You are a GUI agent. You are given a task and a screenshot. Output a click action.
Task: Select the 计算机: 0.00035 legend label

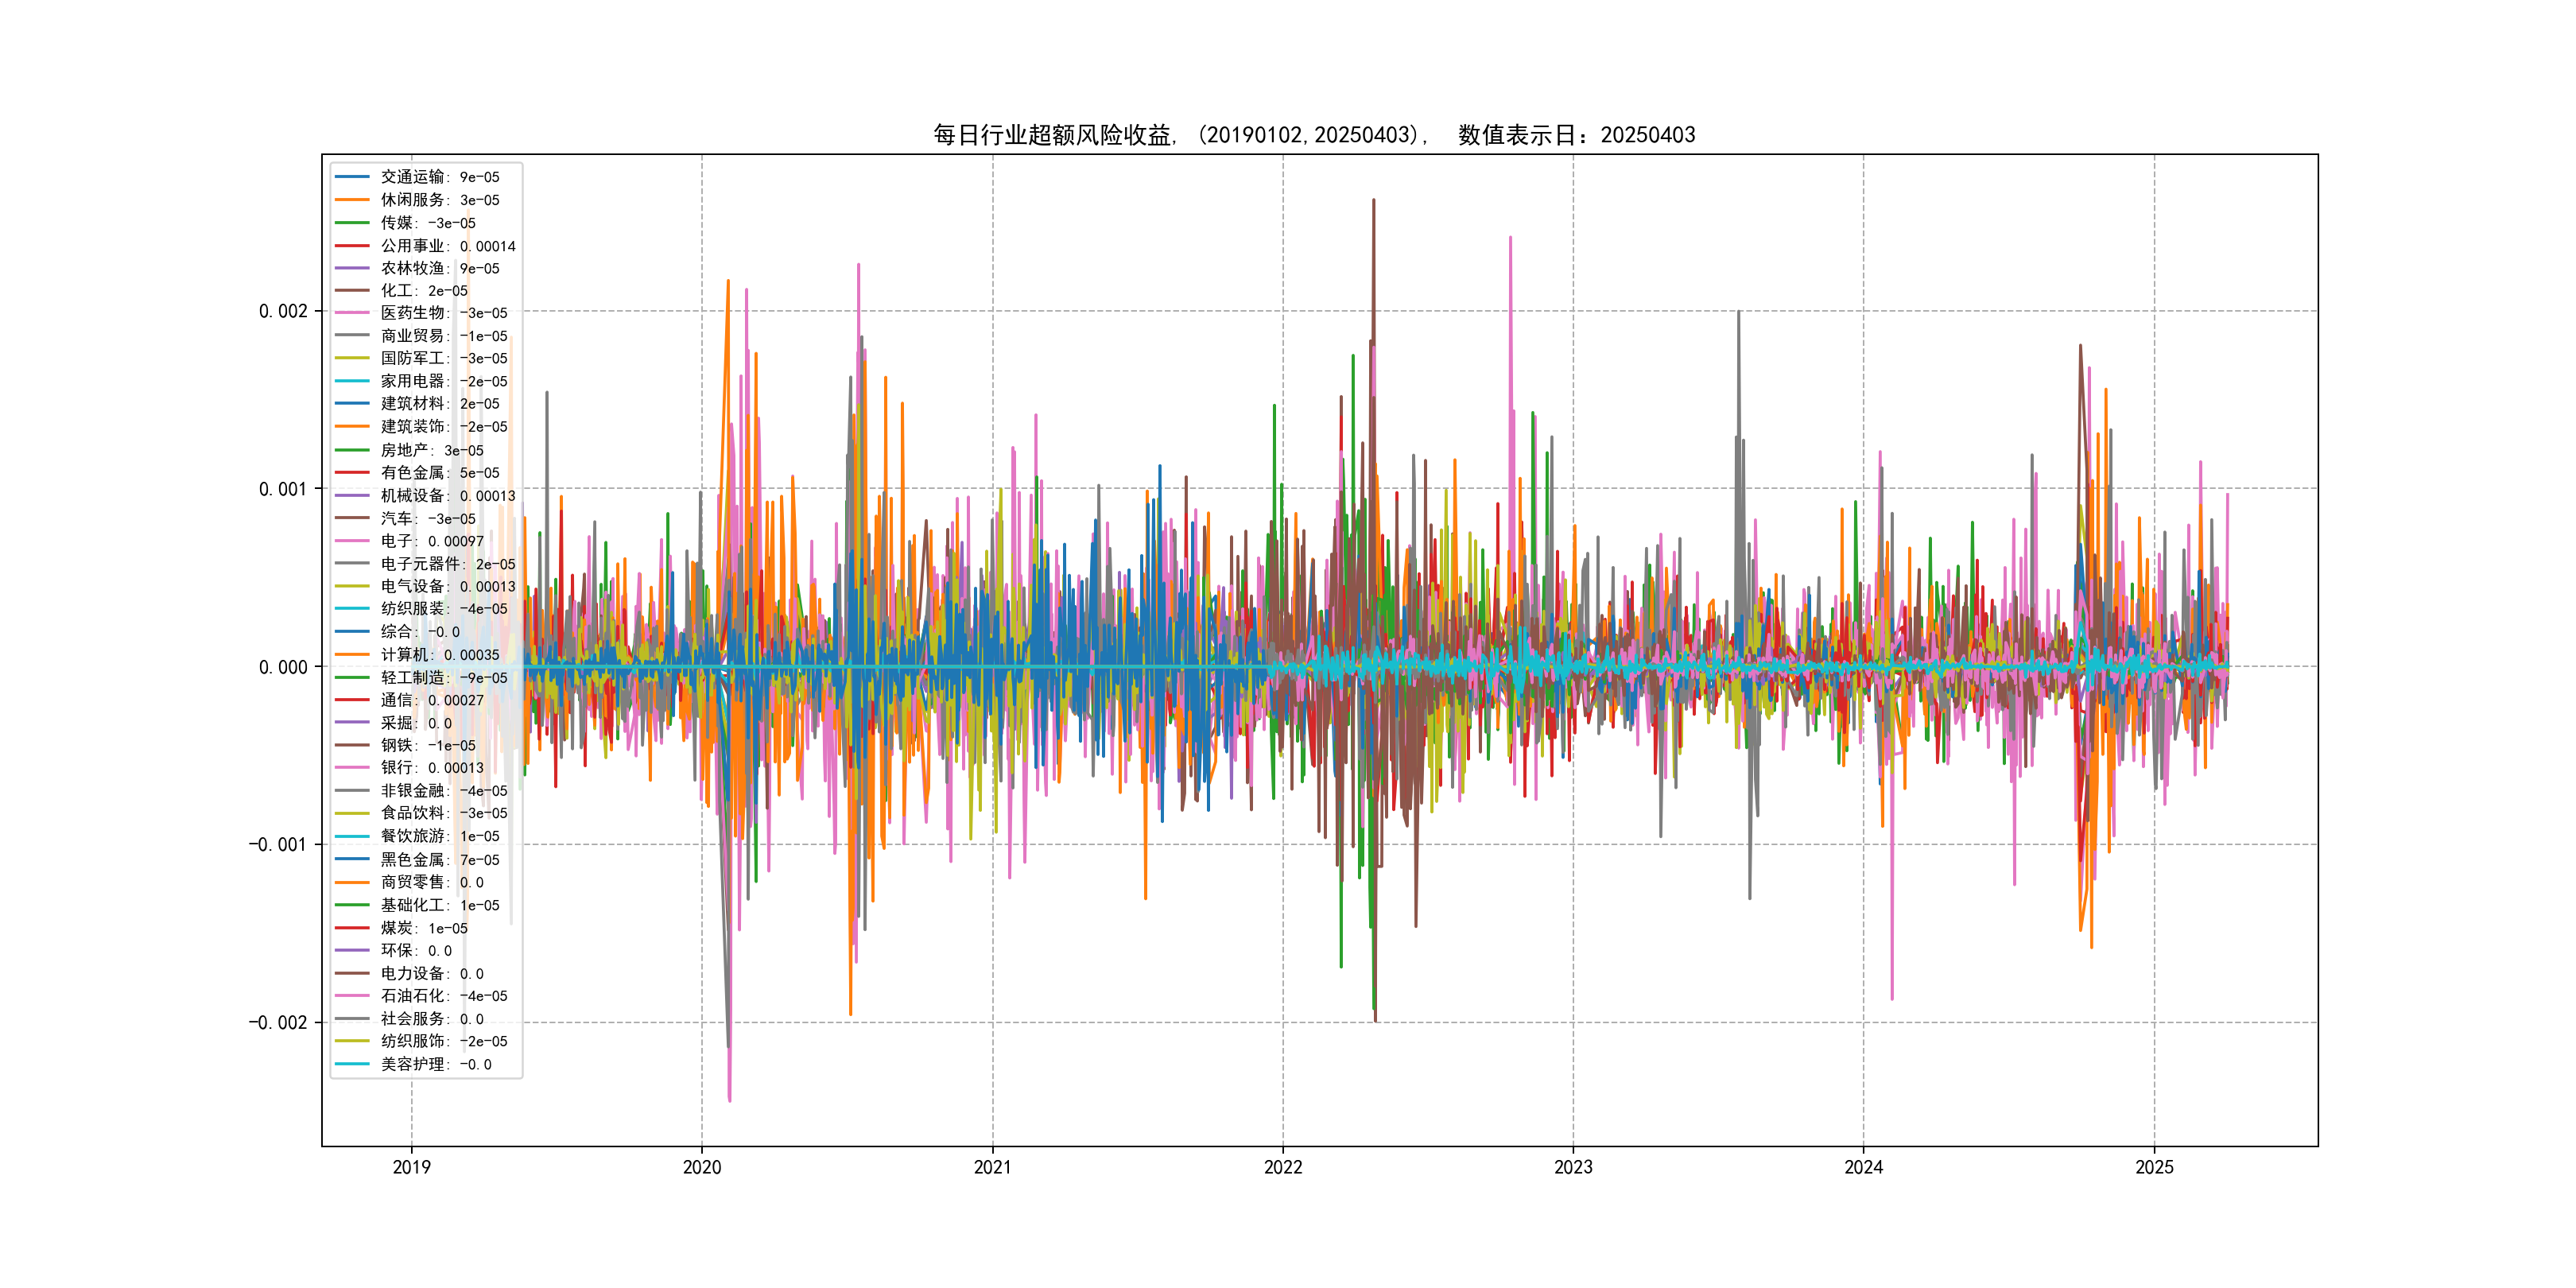[439, 655]
